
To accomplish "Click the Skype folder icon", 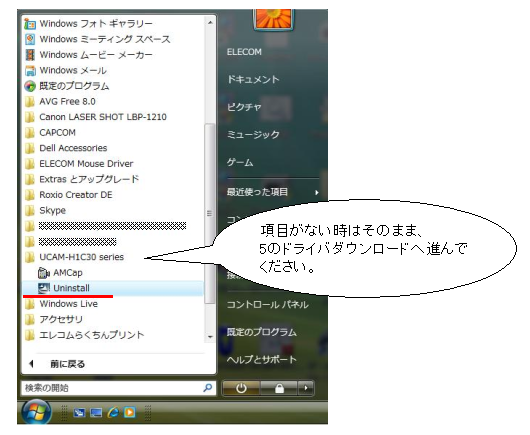I will [x=30, y=211].
